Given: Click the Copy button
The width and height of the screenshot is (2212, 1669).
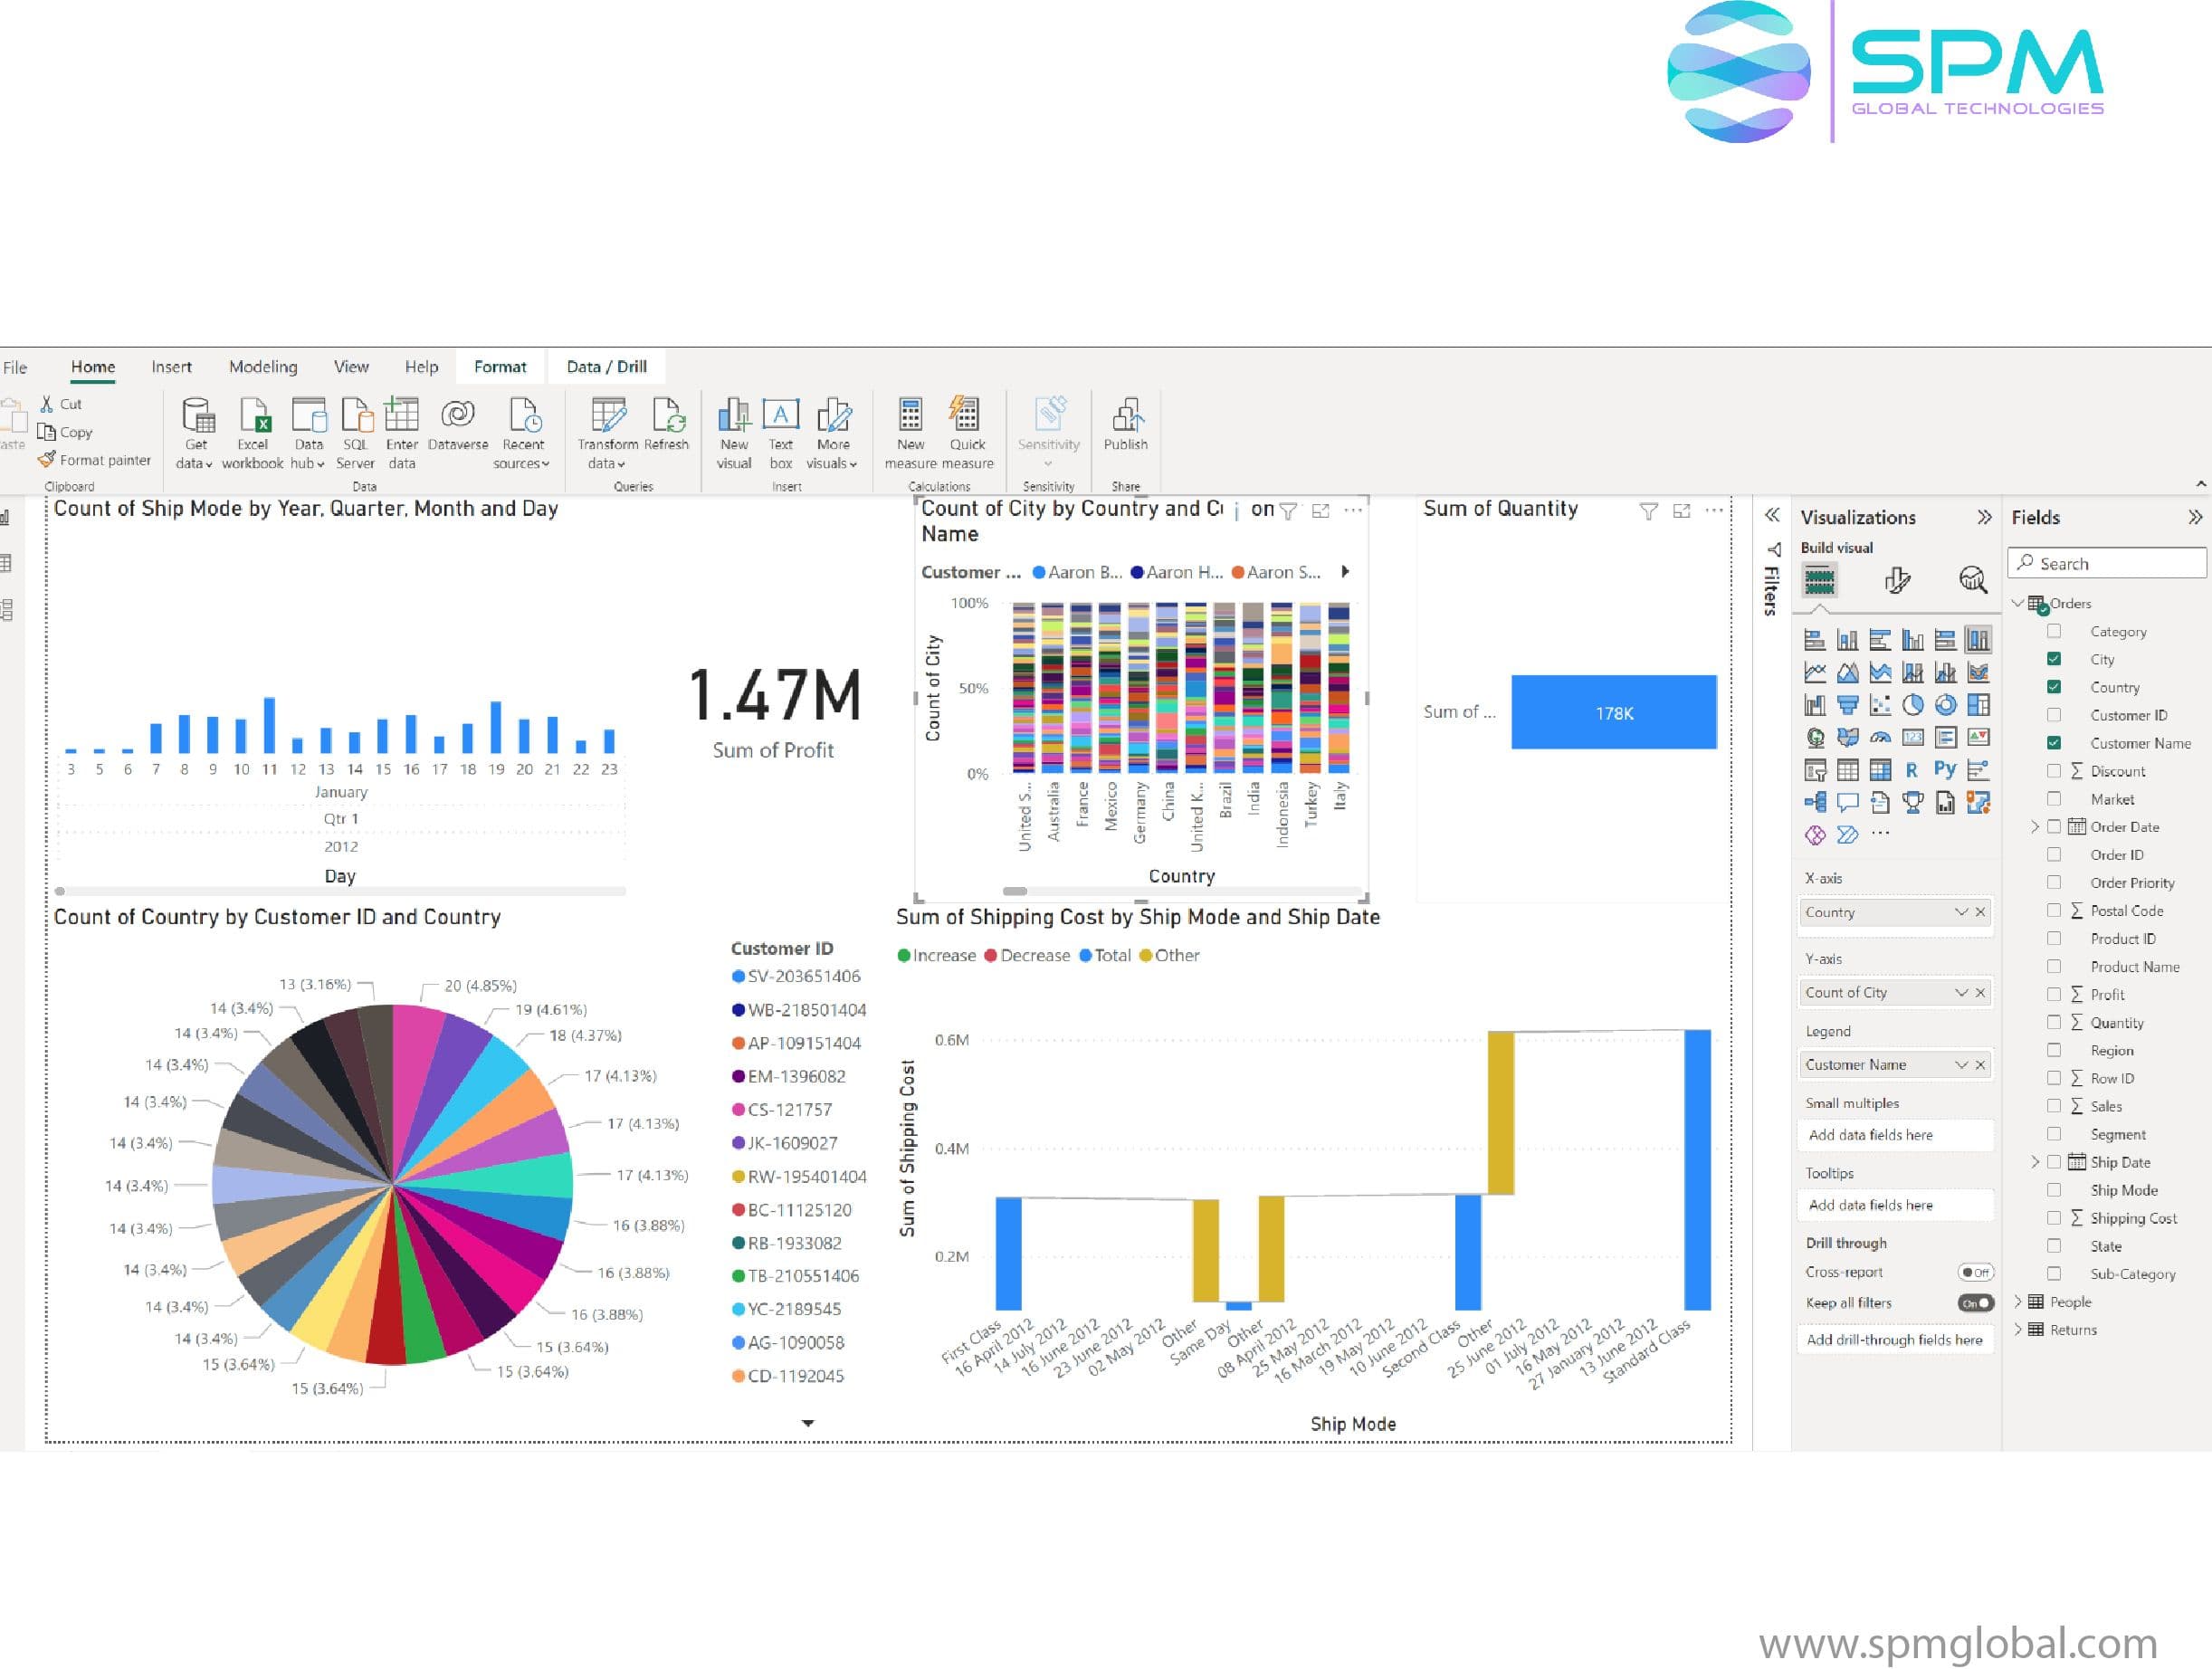Looking at the screenshot, I should 66,432.
